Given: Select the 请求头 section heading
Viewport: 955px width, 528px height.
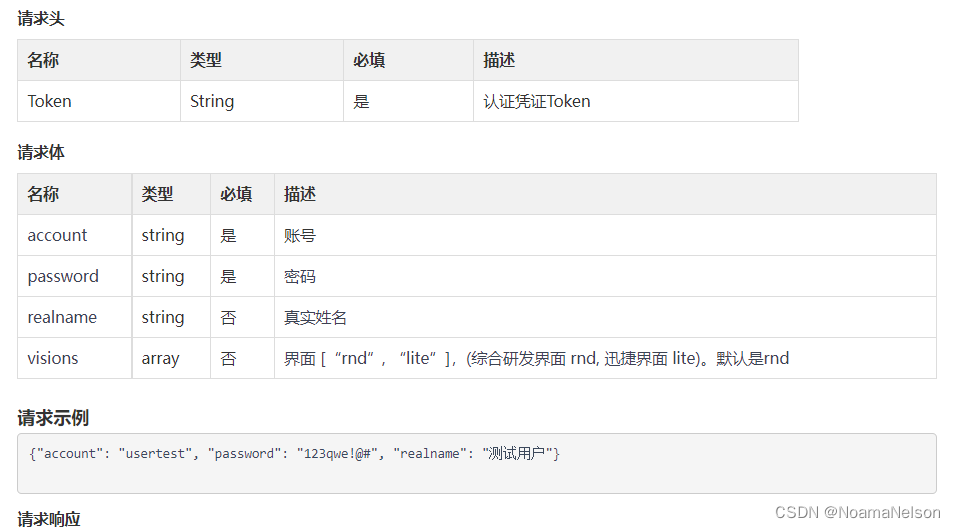Looking at the screenshot, I should coord(41,18).
